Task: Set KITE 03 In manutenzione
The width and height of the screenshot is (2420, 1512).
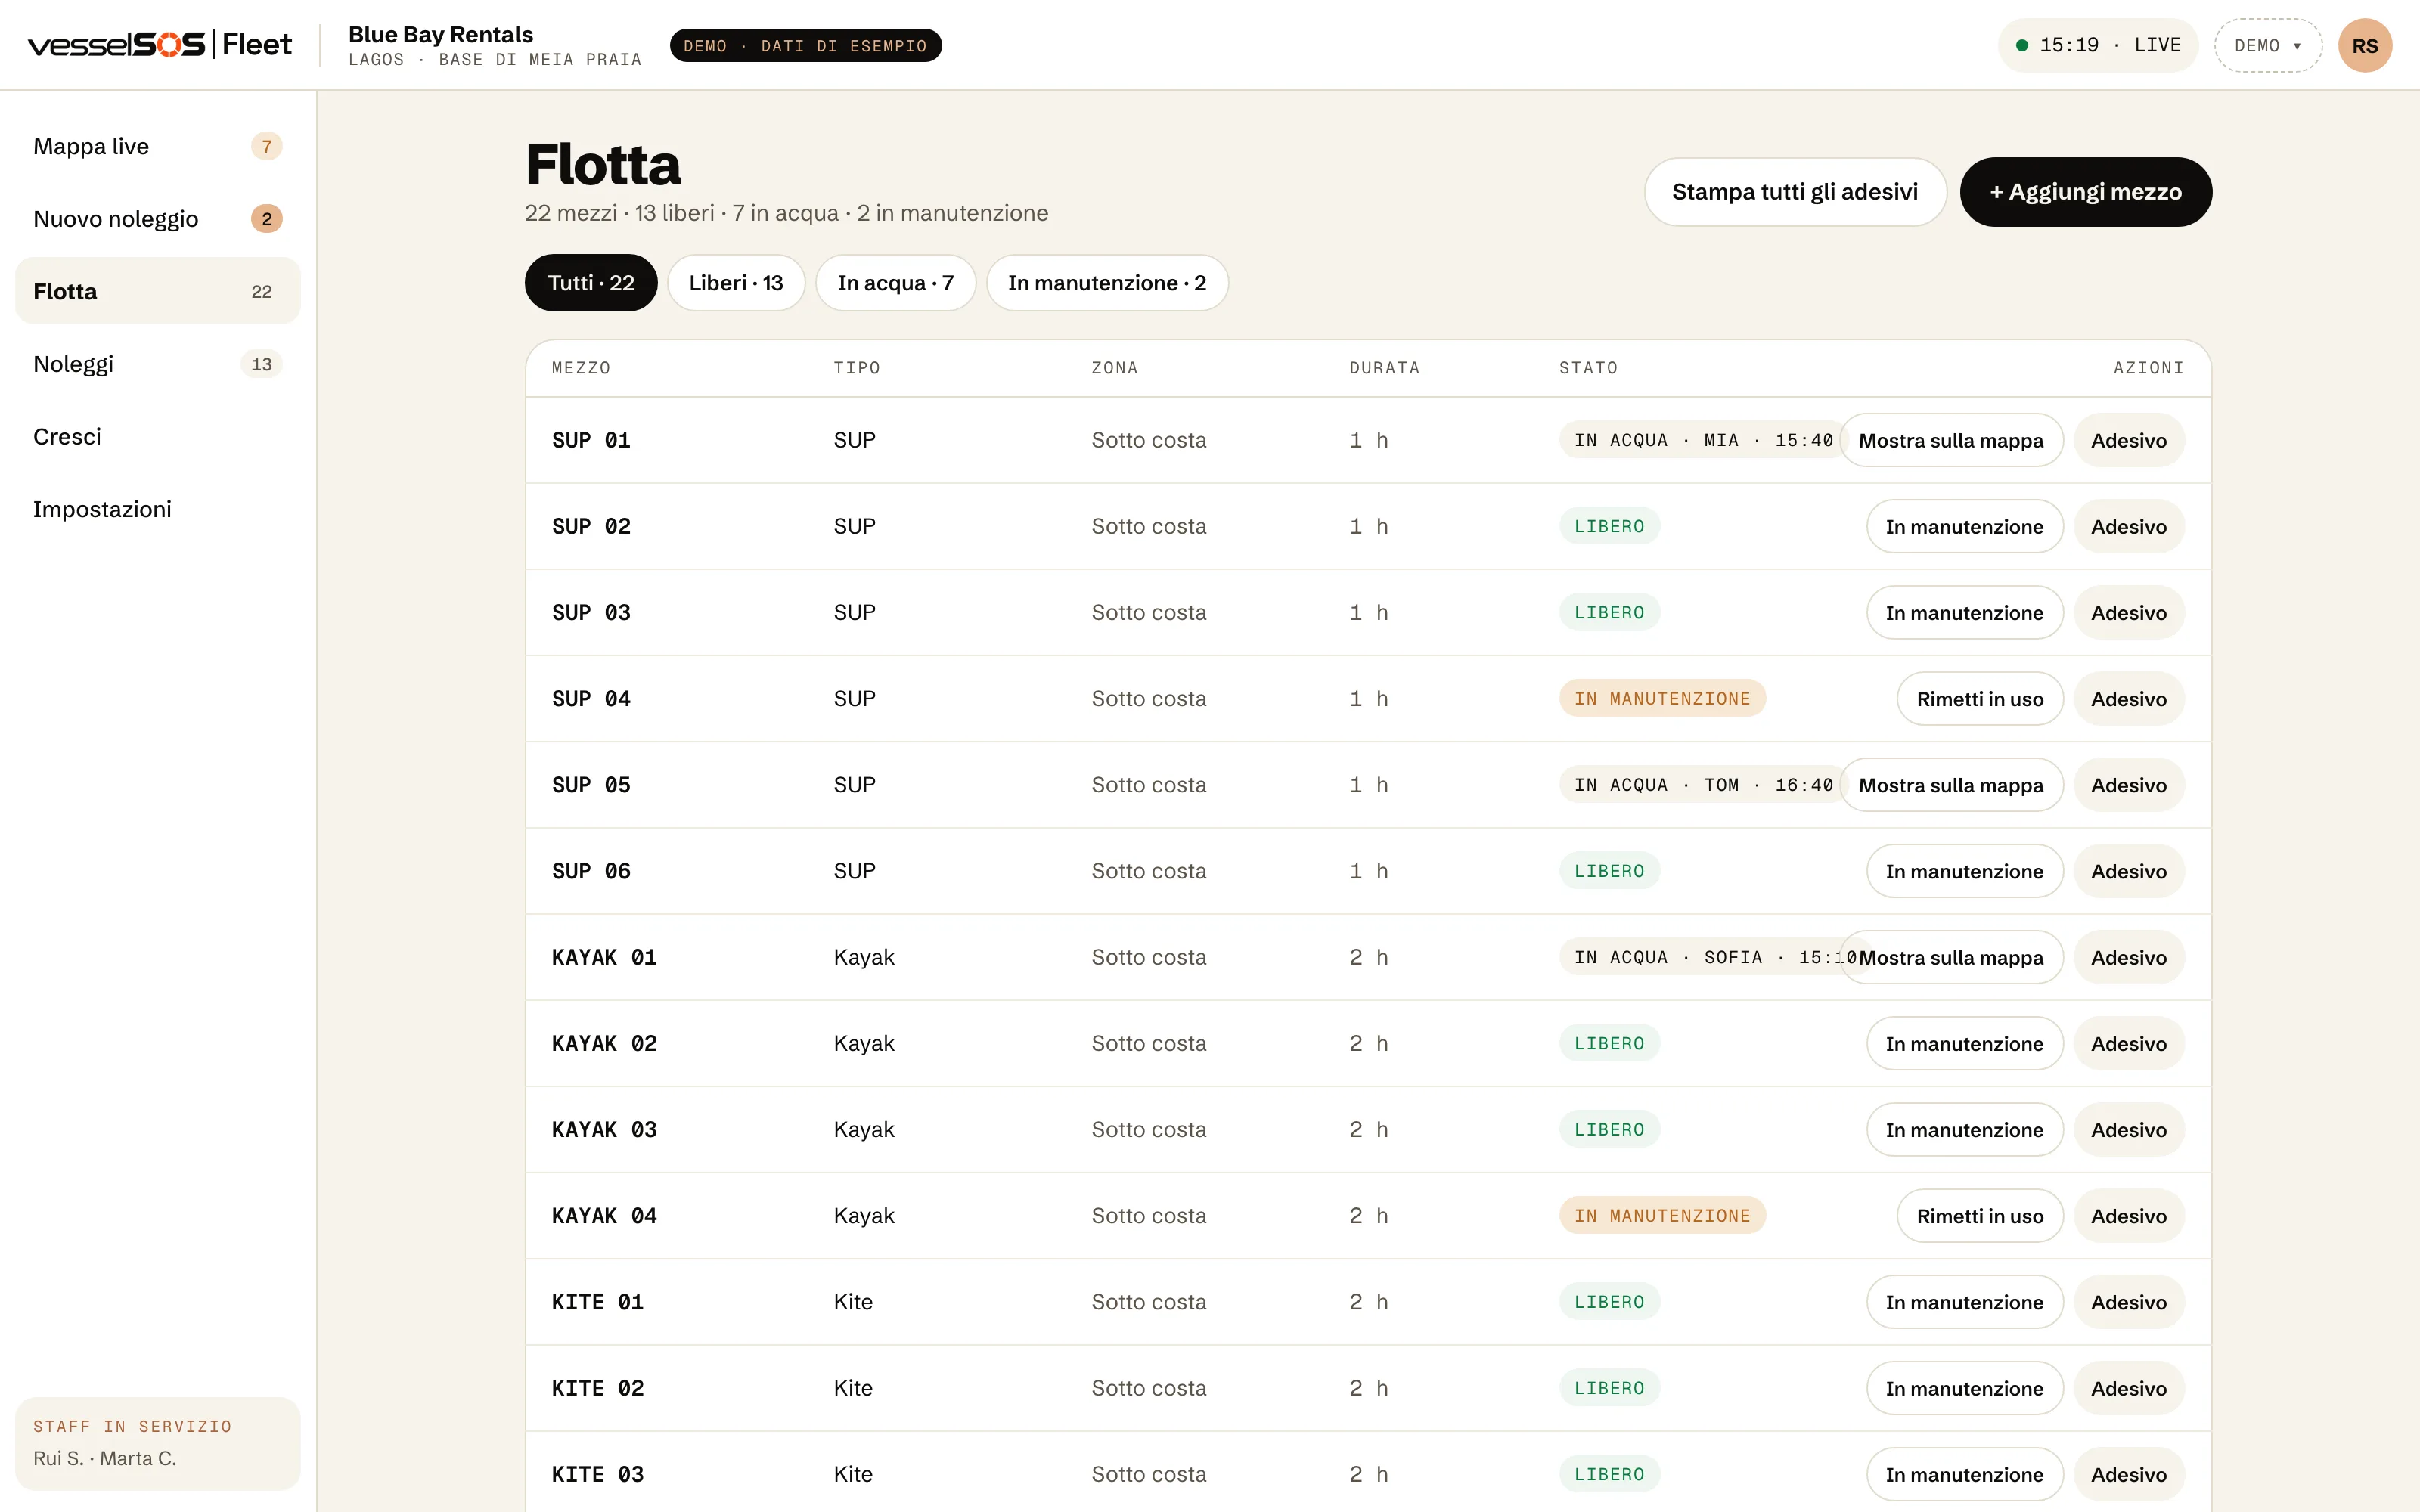Action: 1964,1474
